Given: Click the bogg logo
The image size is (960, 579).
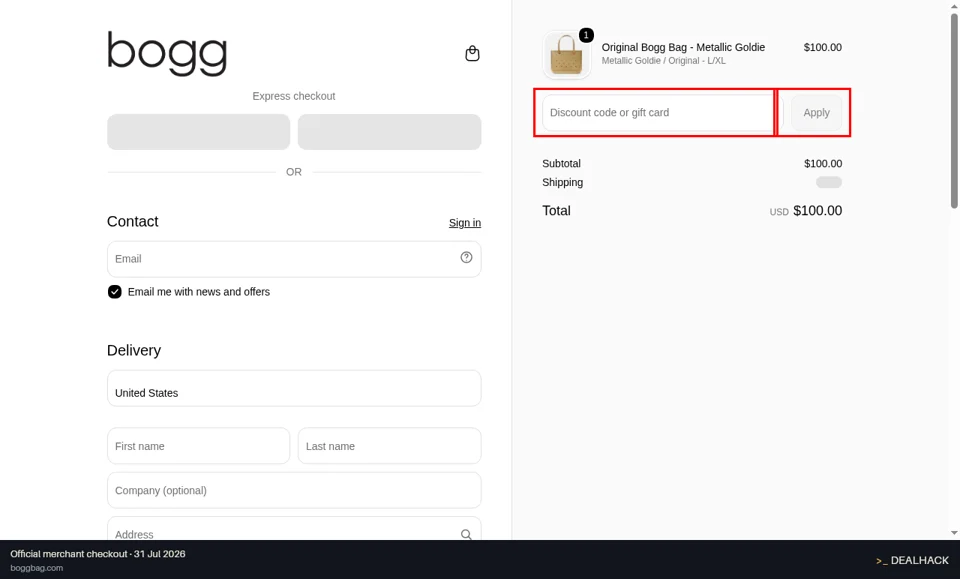Looking at the screenshot, I should (167, 54).
